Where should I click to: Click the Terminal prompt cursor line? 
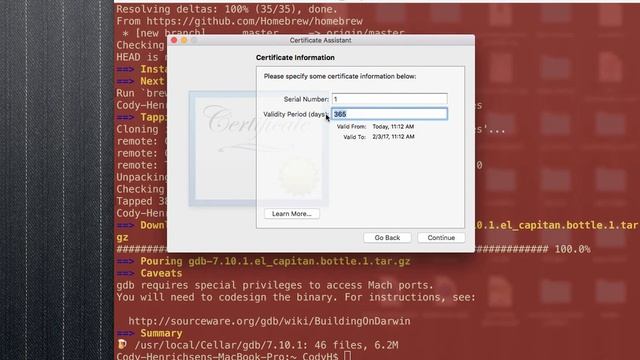[233, 356]
